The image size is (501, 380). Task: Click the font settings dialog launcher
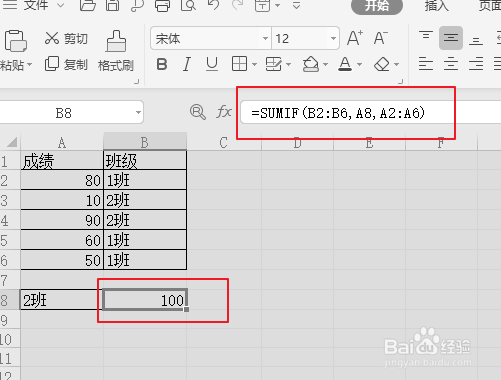pos(401,81)
